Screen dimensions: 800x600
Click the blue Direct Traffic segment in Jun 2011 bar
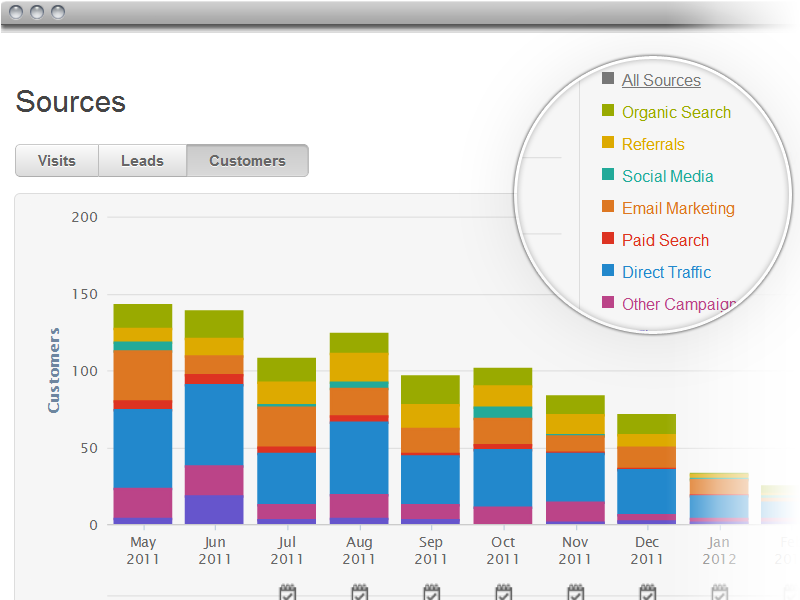coord(214,424)
